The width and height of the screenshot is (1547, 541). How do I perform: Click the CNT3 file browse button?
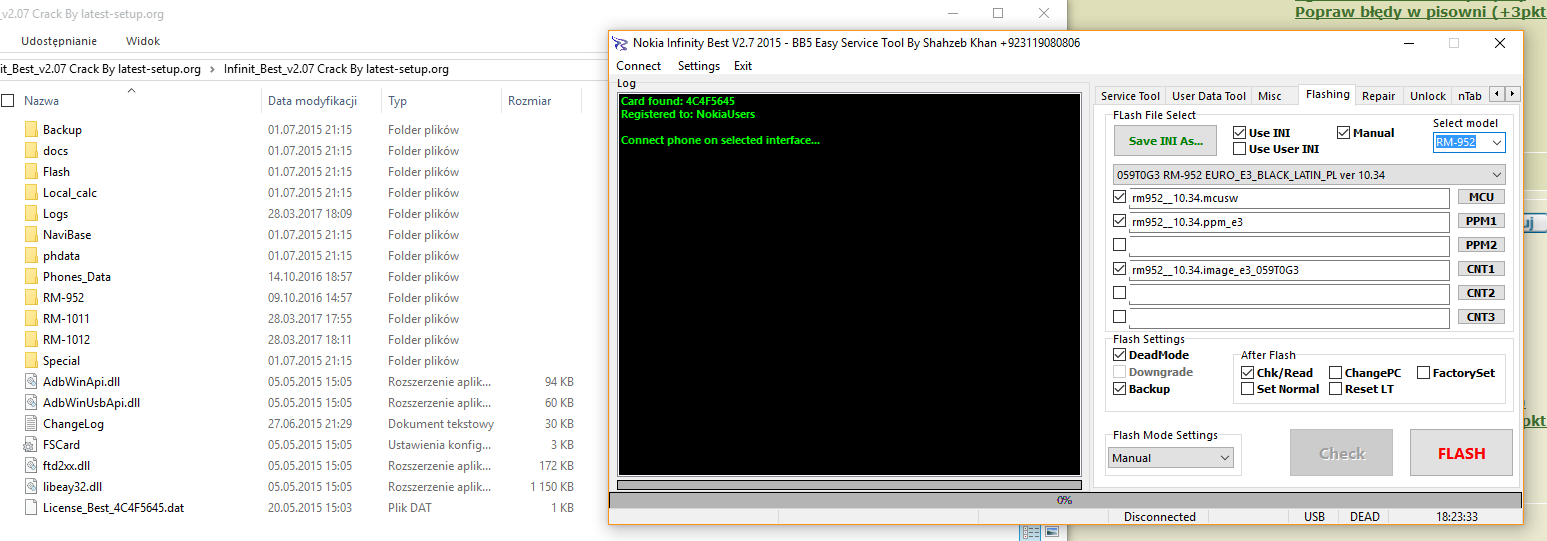tap(1481, 317)
